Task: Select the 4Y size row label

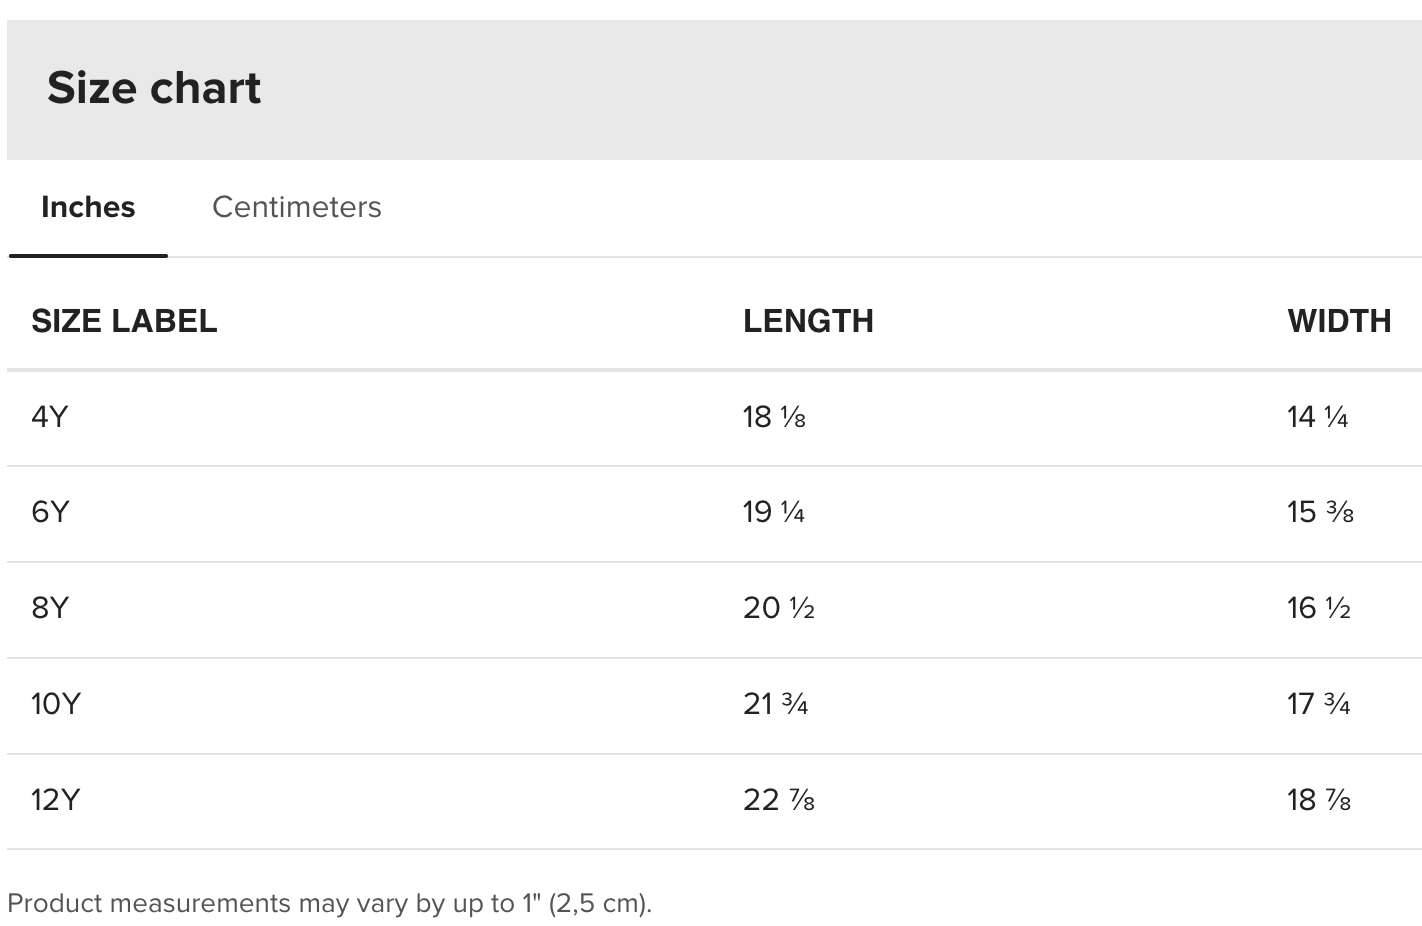Action: pos(50,416)
